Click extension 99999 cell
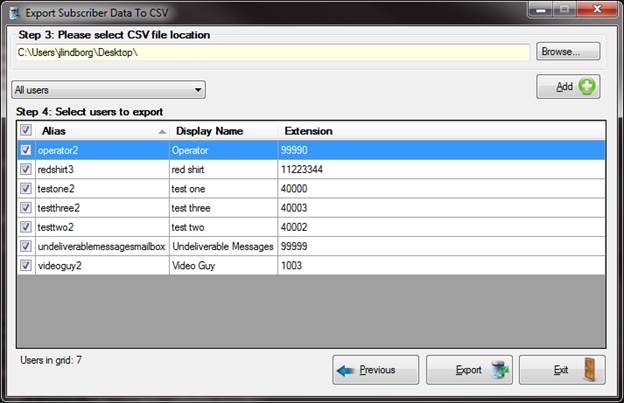Image resolution: width=624 pixels, height=403 pixels. click(441, 246)
